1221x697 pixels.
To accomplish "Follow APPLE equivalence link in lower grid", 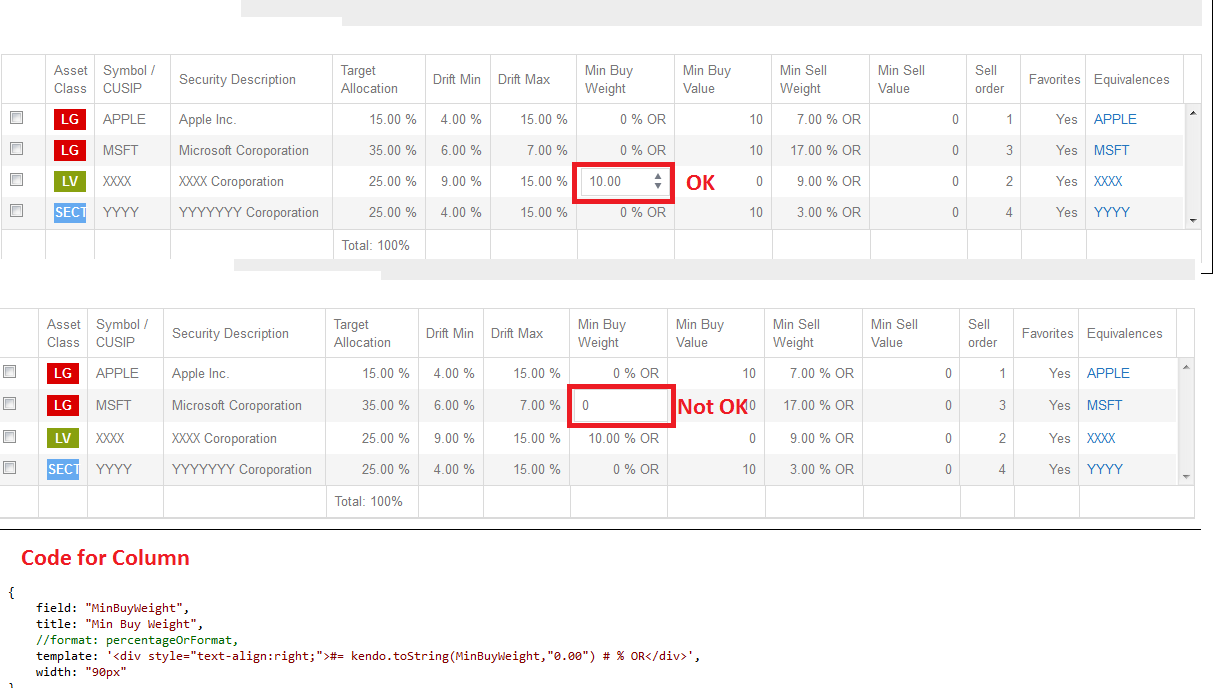I will coord(1108,373).
